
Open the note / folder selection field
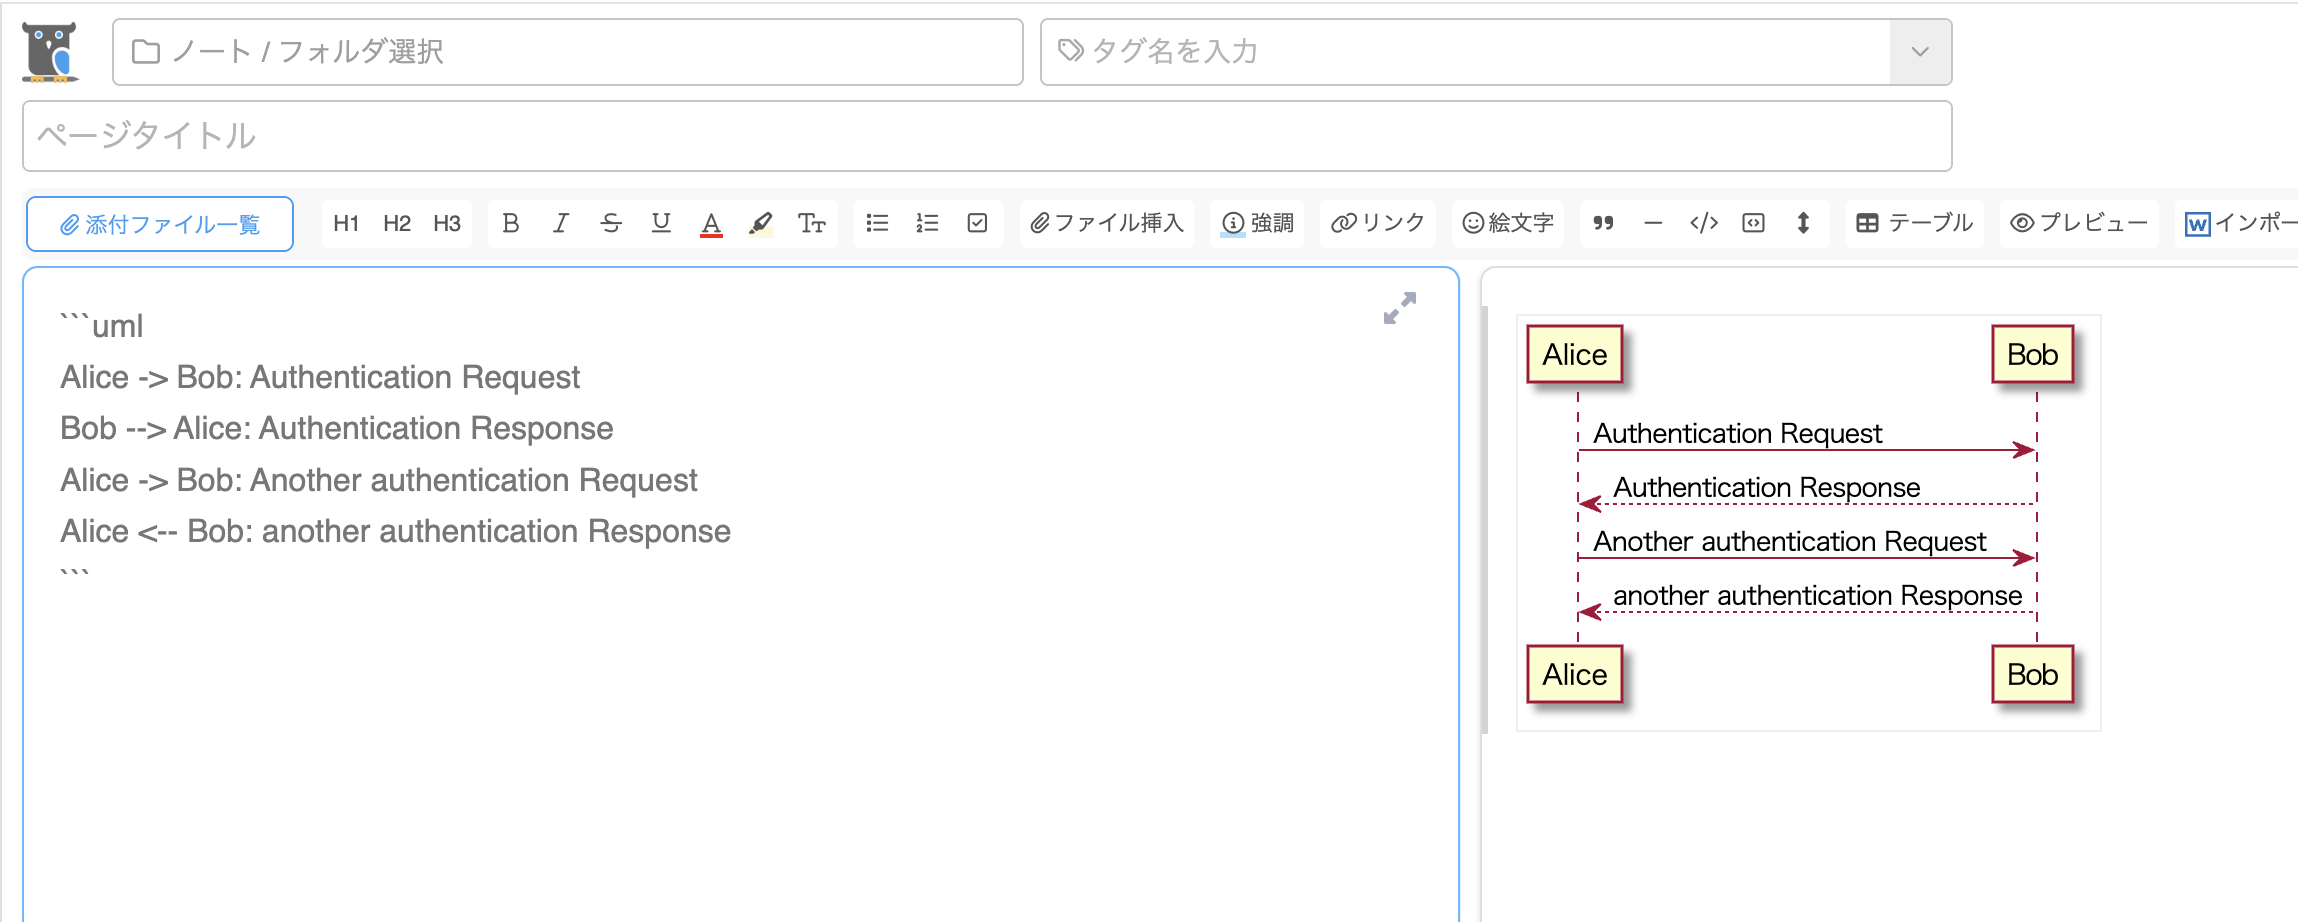tap(568, 52)
